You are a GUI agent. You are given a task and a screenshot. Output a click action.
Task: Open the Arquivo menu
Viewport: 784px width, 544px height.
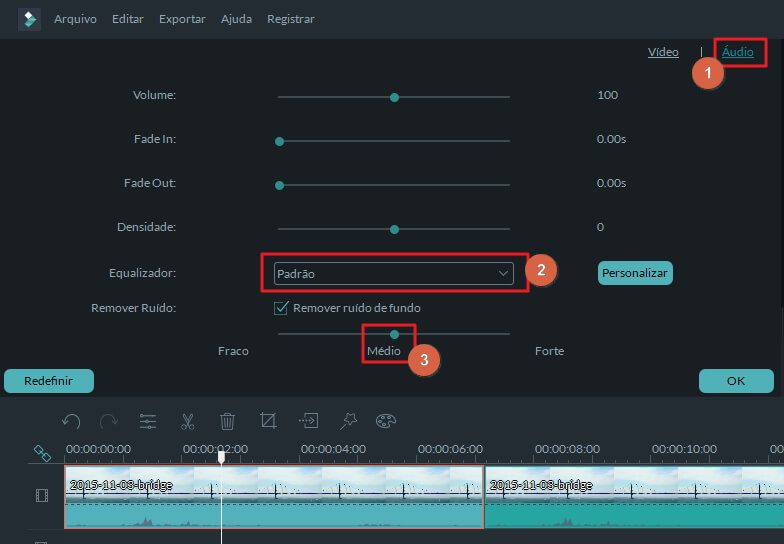click(x=75, y=19)
